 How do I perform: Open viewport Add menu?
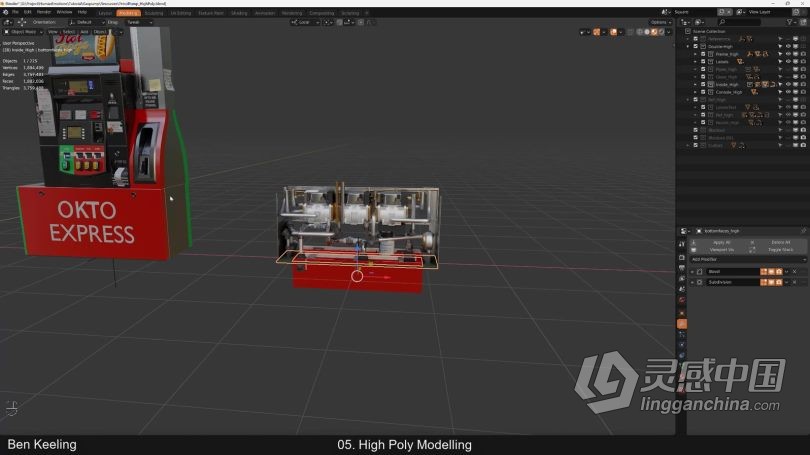coord(84,32)
